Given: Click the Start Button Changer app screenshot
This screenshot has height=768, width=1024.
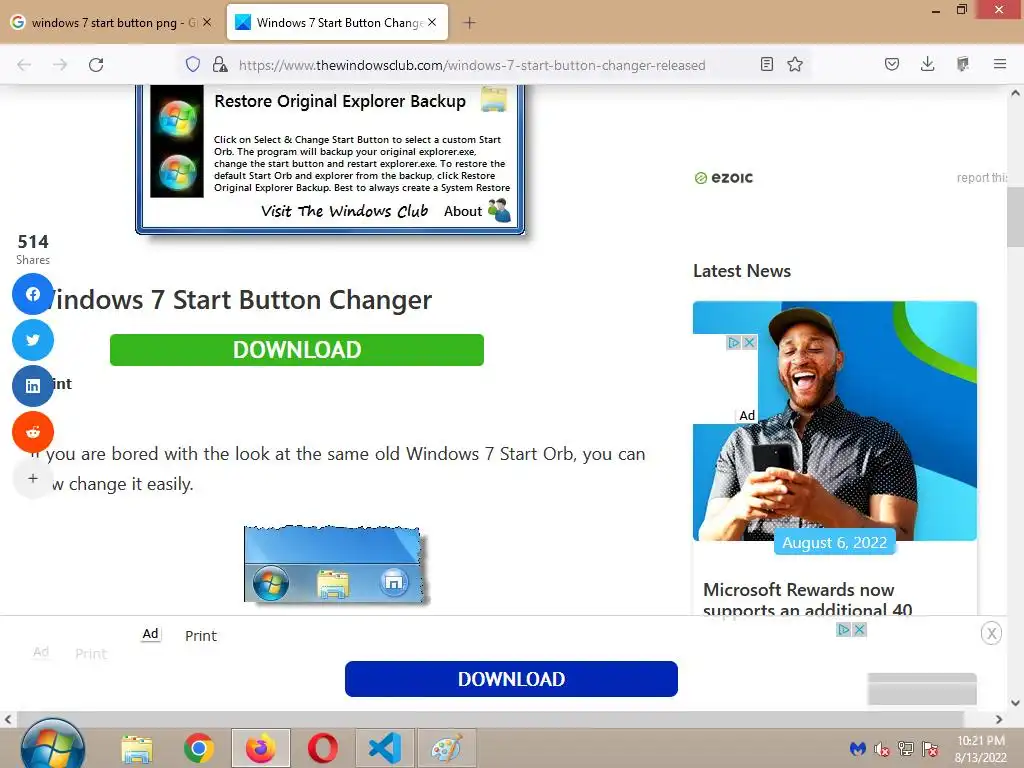Looking at the screenshot, I should click(x=330, y=159).
